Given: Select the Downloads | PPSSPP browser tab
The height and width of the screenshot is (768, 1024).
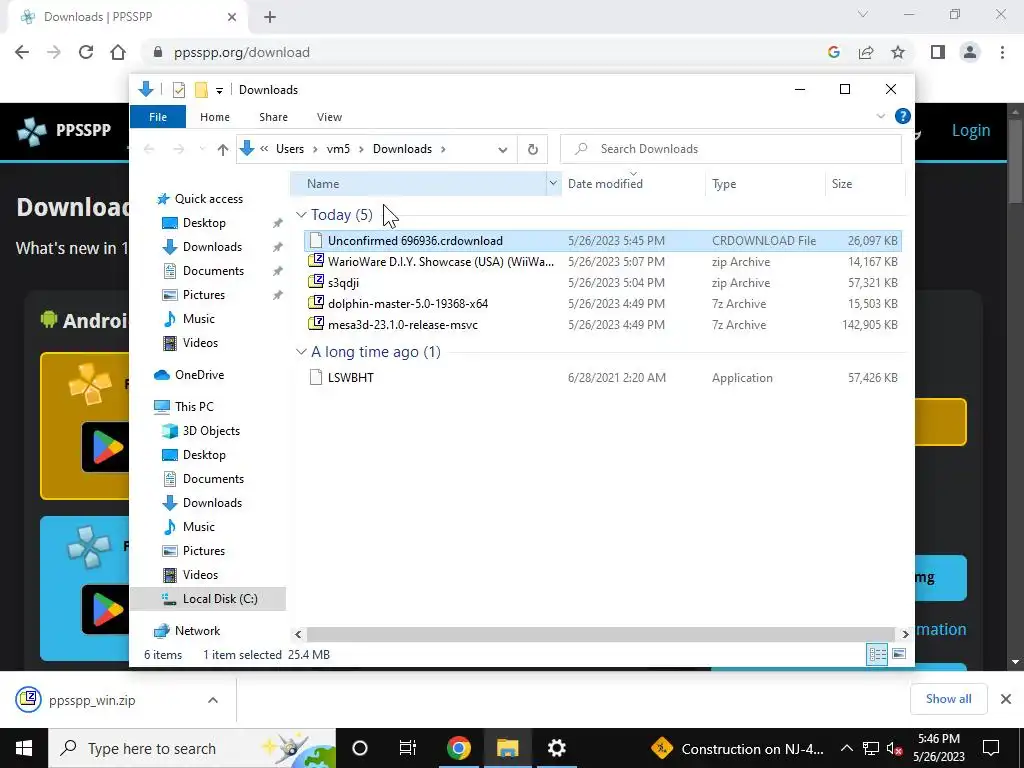Looking at the screenshot, I should (129, 17).
